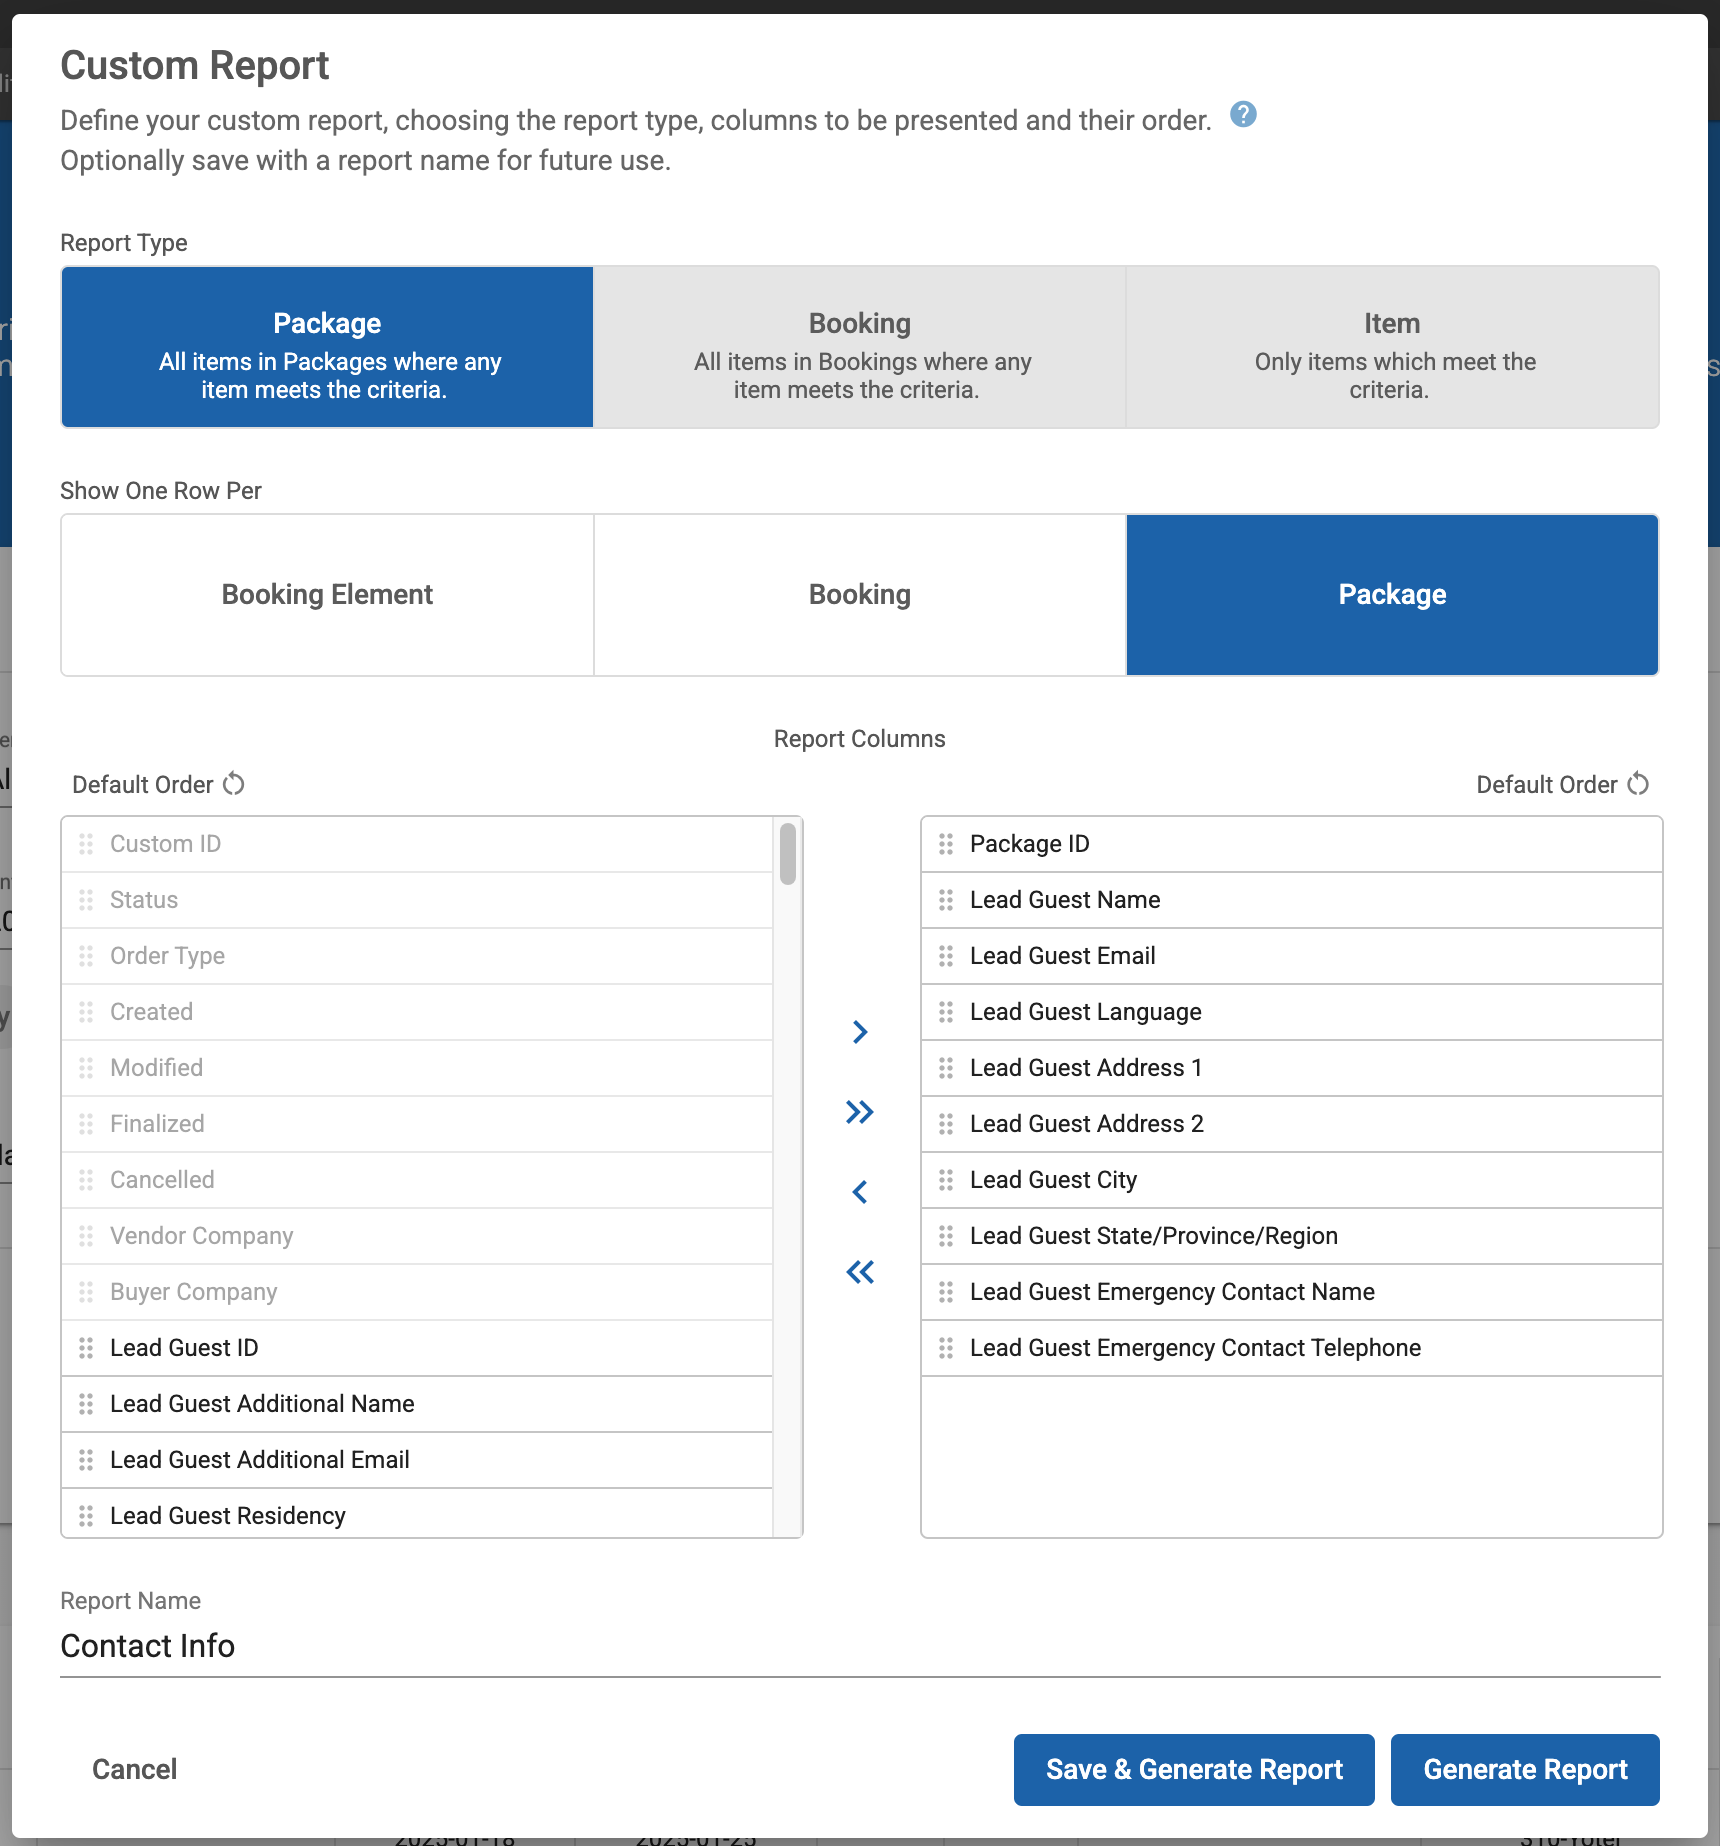1720x1846 pixels.
Task: Choose Booking Element for one row per
Action: 327,595
